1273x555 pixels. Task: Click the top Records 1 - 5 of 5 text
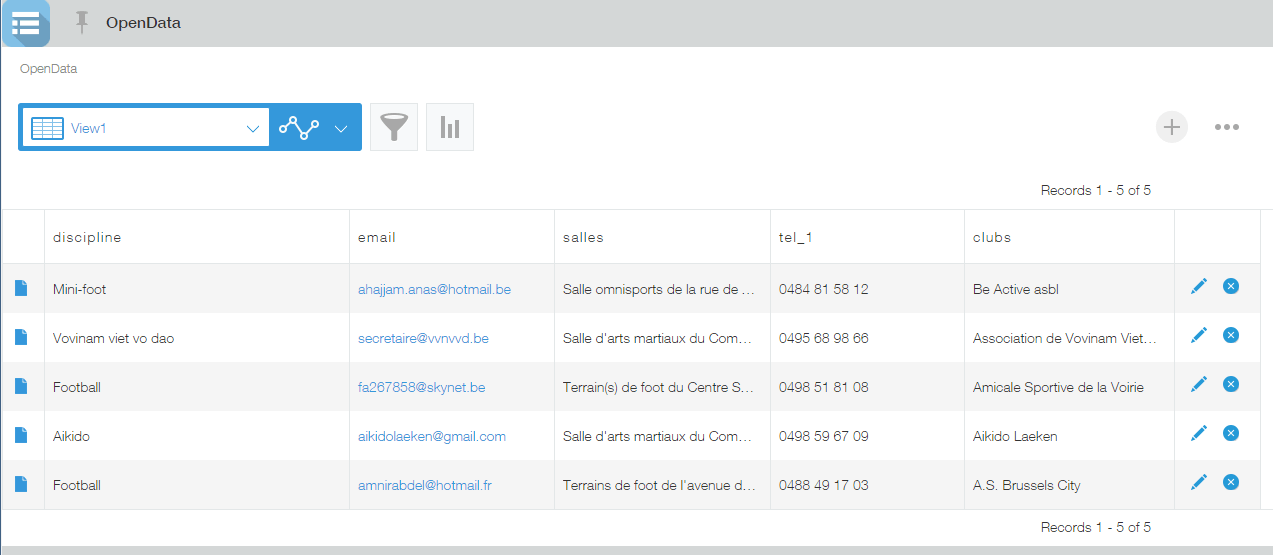point(1095,190)
